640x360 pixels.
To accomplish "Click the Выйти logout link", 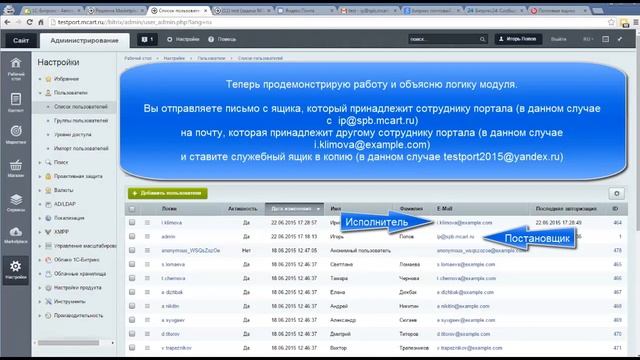I will click(x=558, y=39).
